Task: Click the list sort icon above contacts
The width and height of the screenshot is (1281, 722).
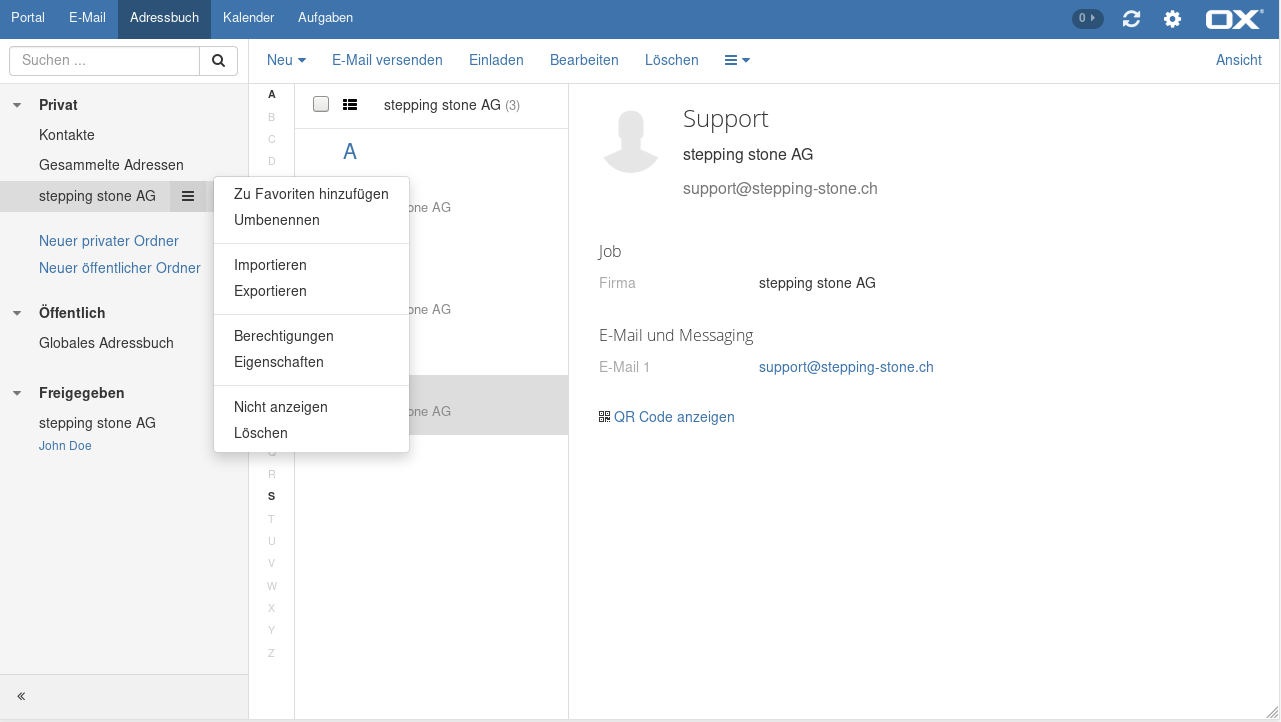Action: click(x=350, y=104)
